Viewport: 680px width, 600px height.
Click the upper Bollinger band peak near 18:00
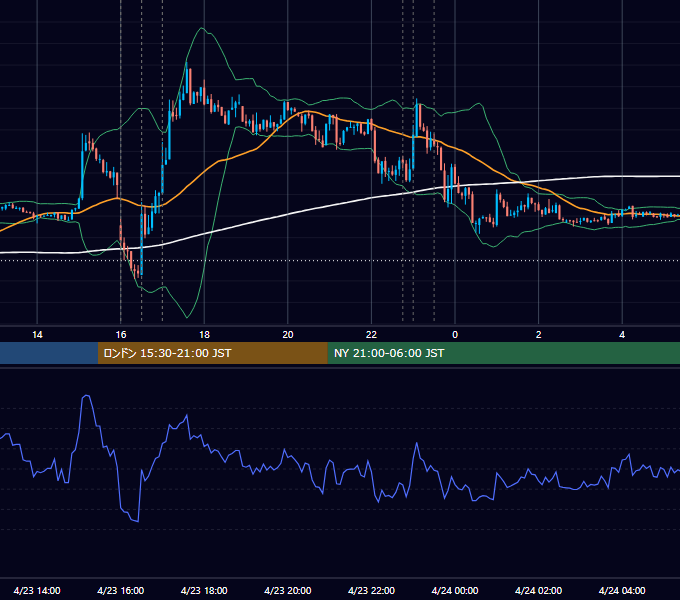point(202,28)
